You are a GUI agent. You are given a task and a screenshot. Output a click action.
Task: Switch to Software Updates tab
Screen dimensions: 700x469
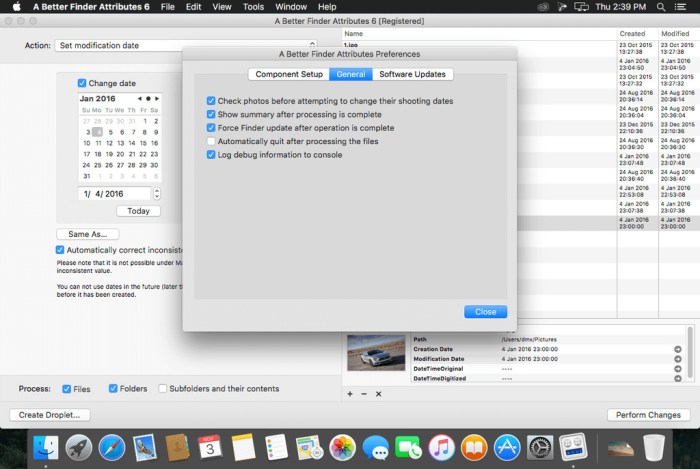[413, 74]
